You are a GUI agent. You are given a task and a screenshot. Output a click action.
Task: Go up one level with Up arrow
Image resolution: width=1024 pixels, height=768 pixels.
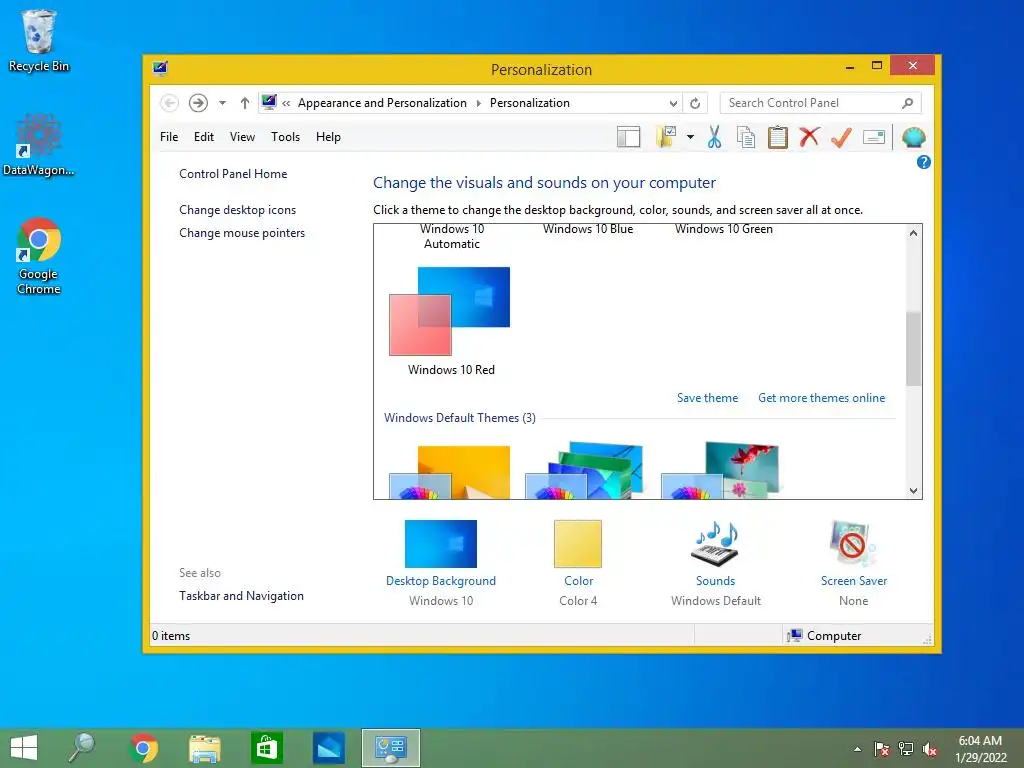pyautogui.click(x=245, y=103)
